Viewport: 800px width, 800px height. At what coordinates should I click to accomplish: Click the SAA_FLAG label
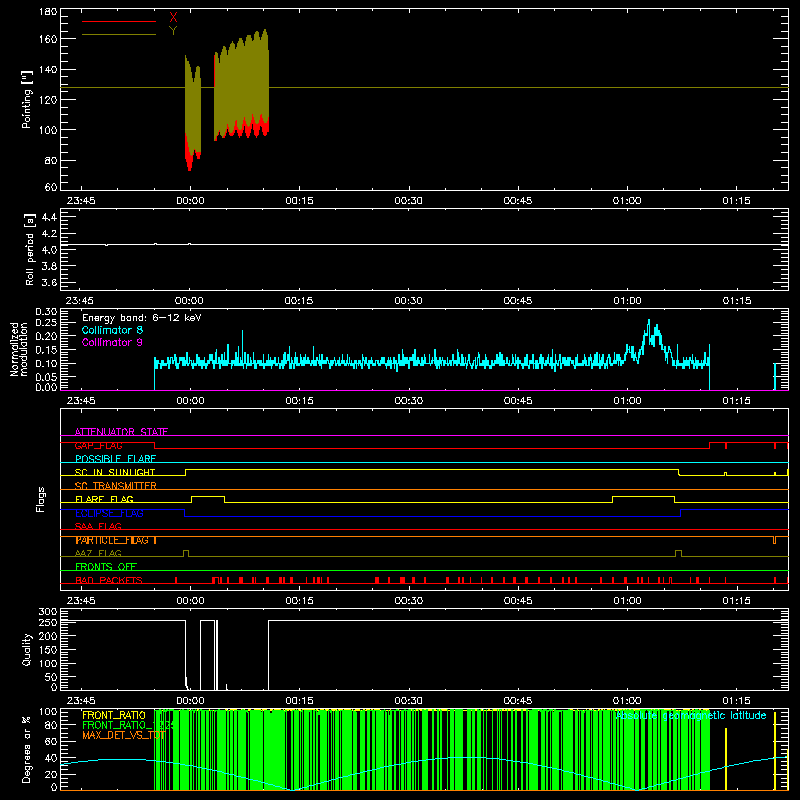(98, 526)
